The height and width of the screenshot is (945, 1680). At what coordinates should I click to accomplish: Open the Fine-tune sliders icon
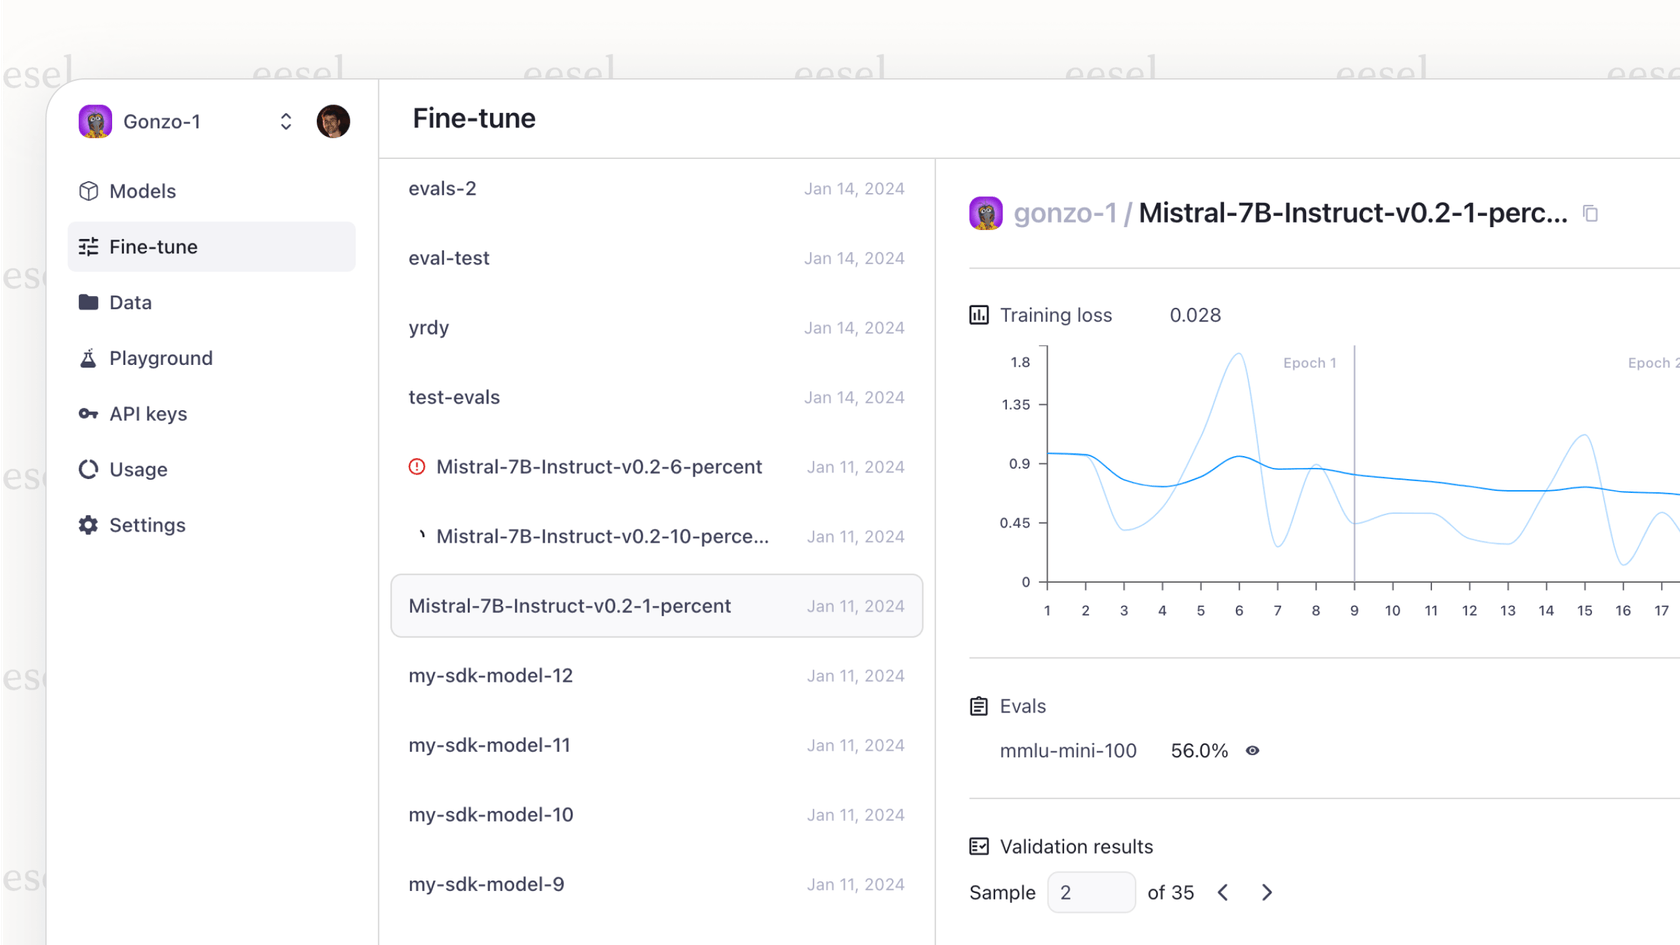click(x=88, y=246)
